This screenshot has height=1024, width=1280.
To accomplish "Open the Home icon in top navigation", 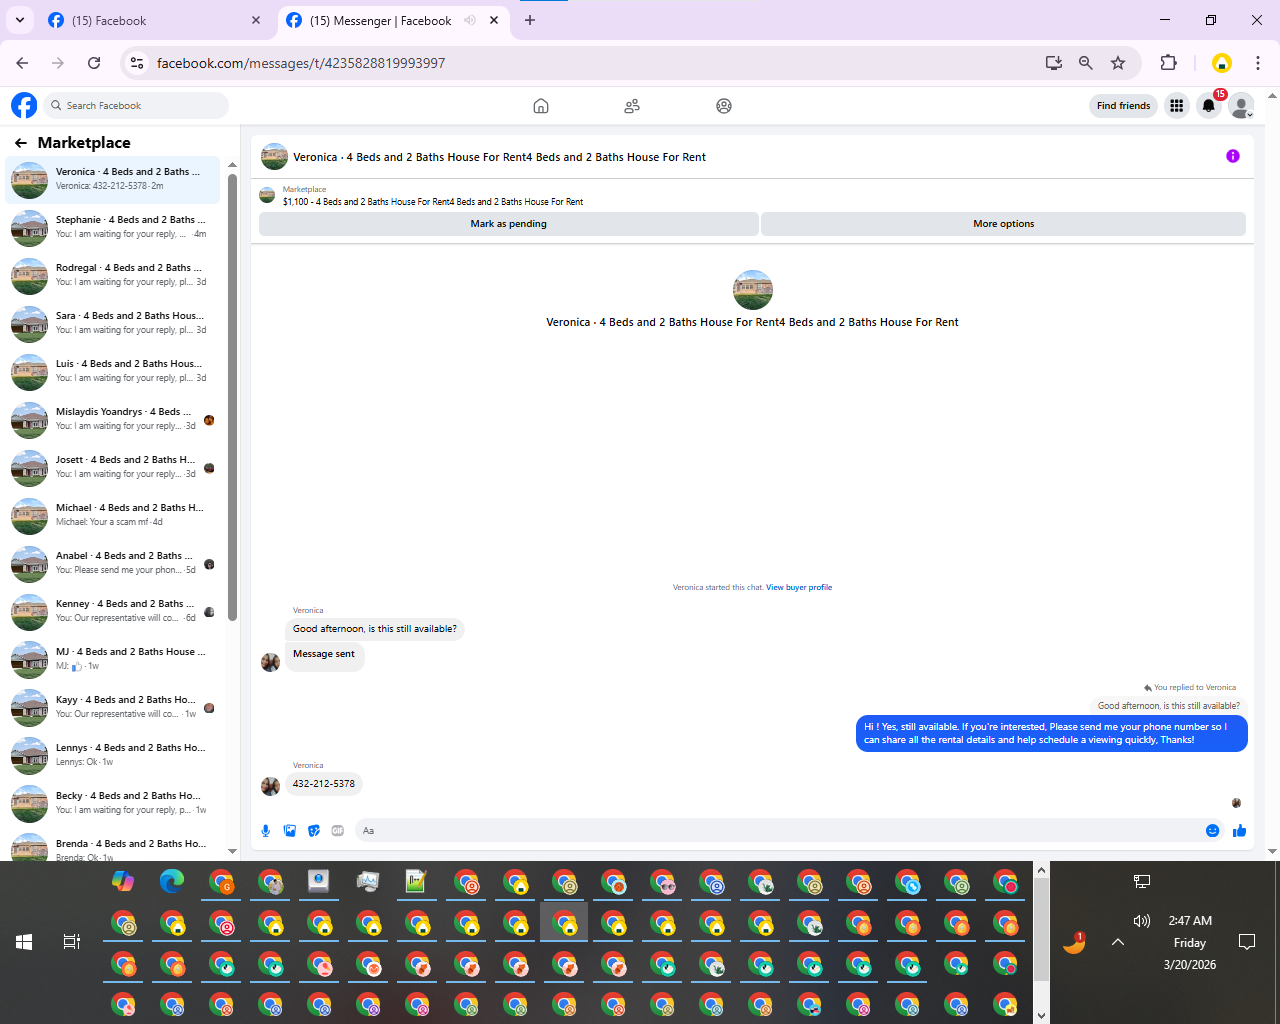I will click(x=541, y=106).
